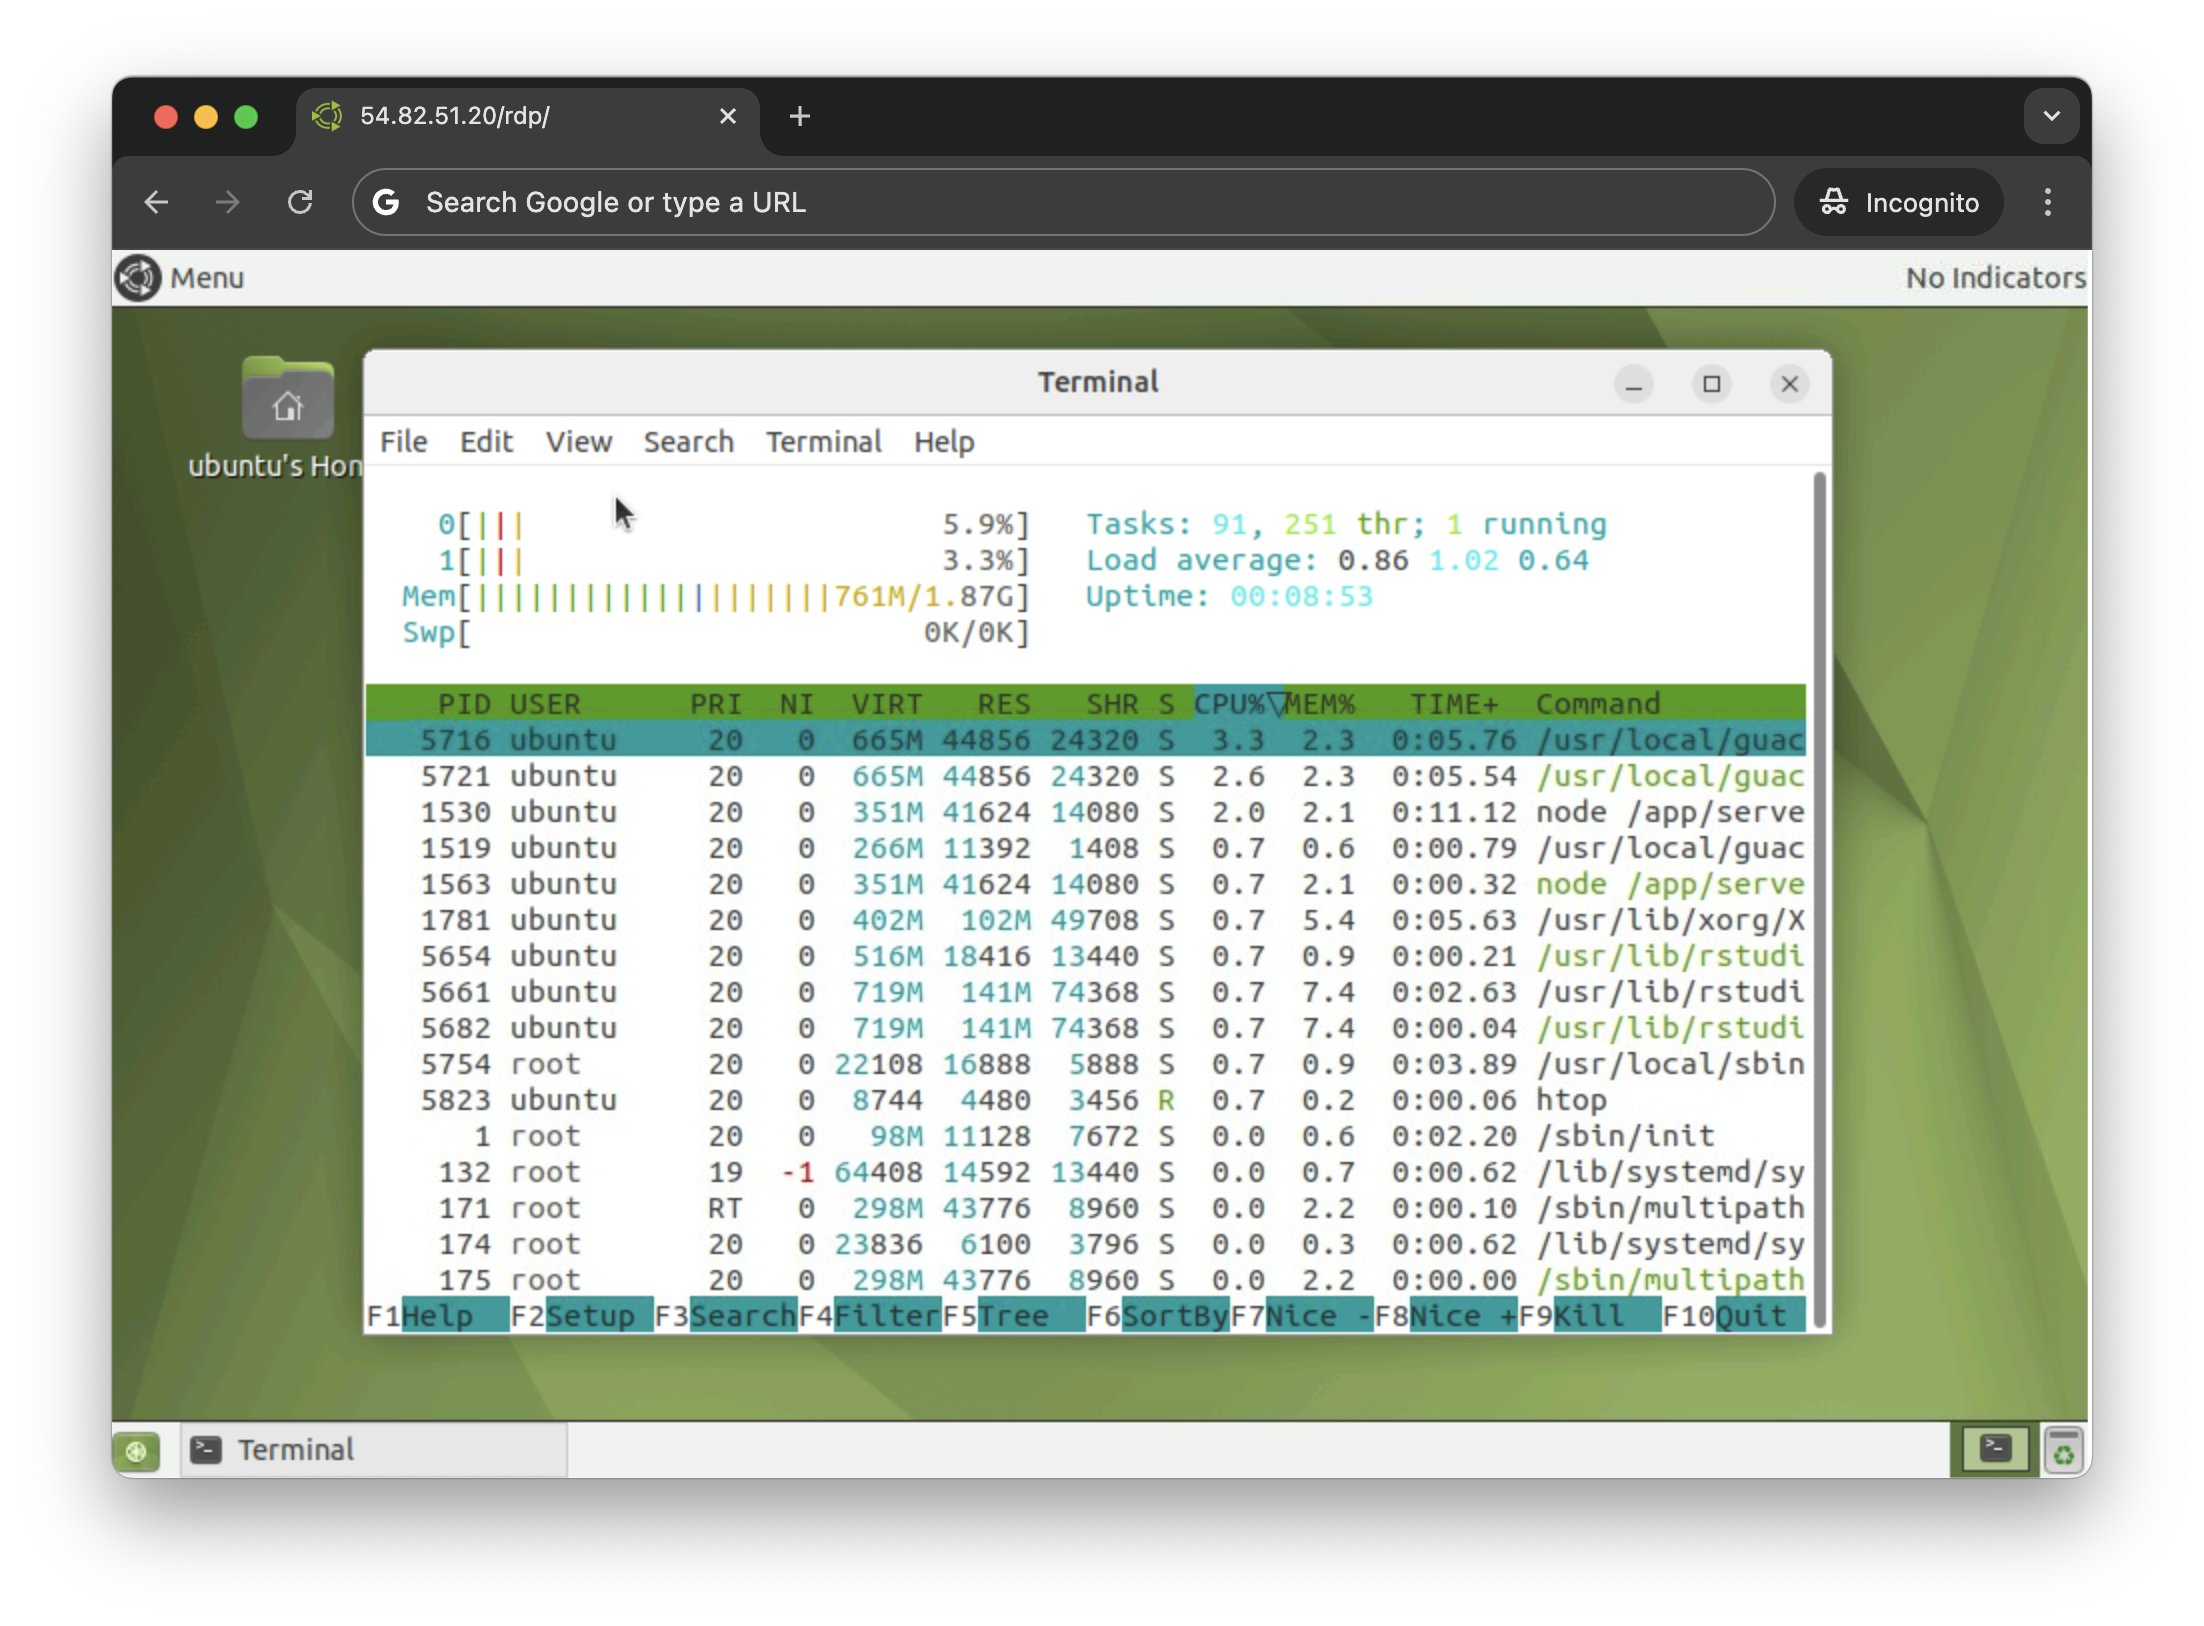Click the Uptime 00:08:53 value

click(1301, 596)
